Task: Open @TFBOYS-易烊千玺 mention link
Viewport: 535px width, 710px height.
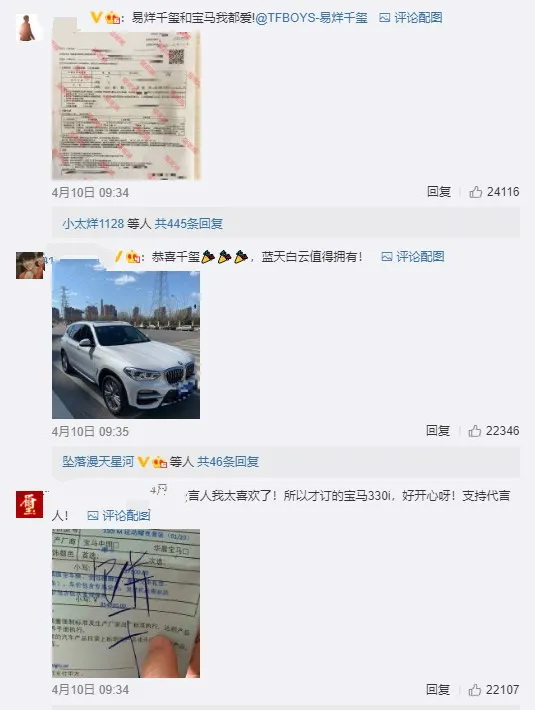Action: [x=311, y=18]
